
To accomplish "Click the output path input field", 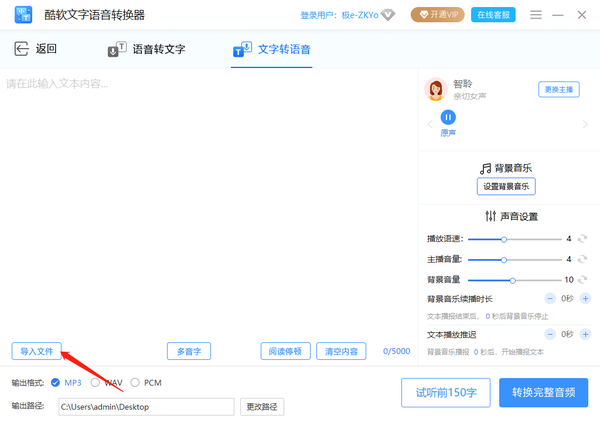I will tap(146, 407).
